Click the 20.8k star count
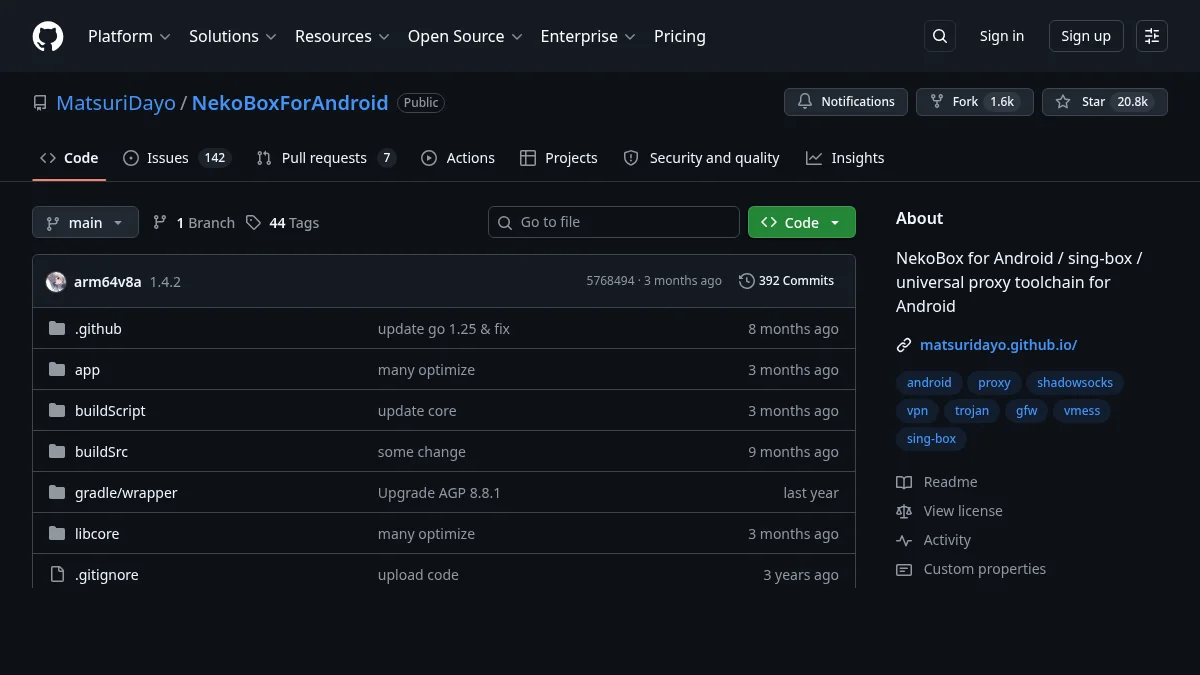 click(1133, 102)
